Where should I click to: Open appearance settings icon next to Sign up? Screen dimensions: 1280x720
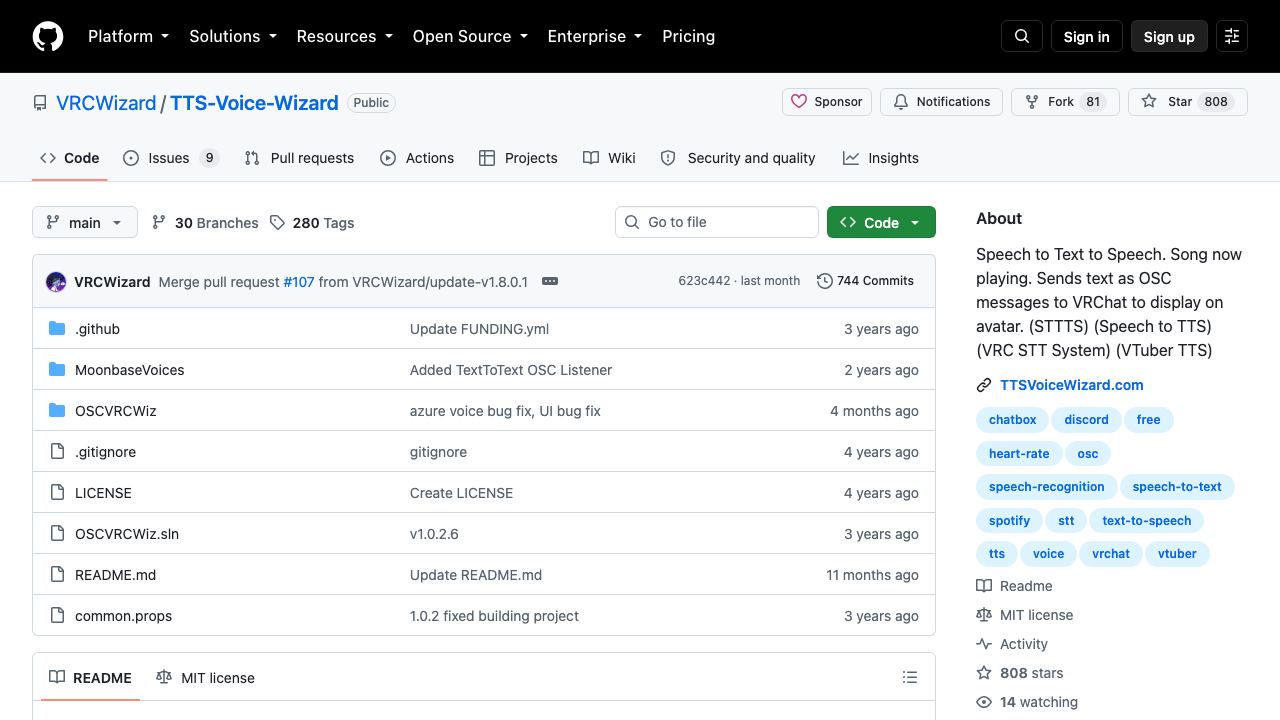click(x=1232, y=36)
